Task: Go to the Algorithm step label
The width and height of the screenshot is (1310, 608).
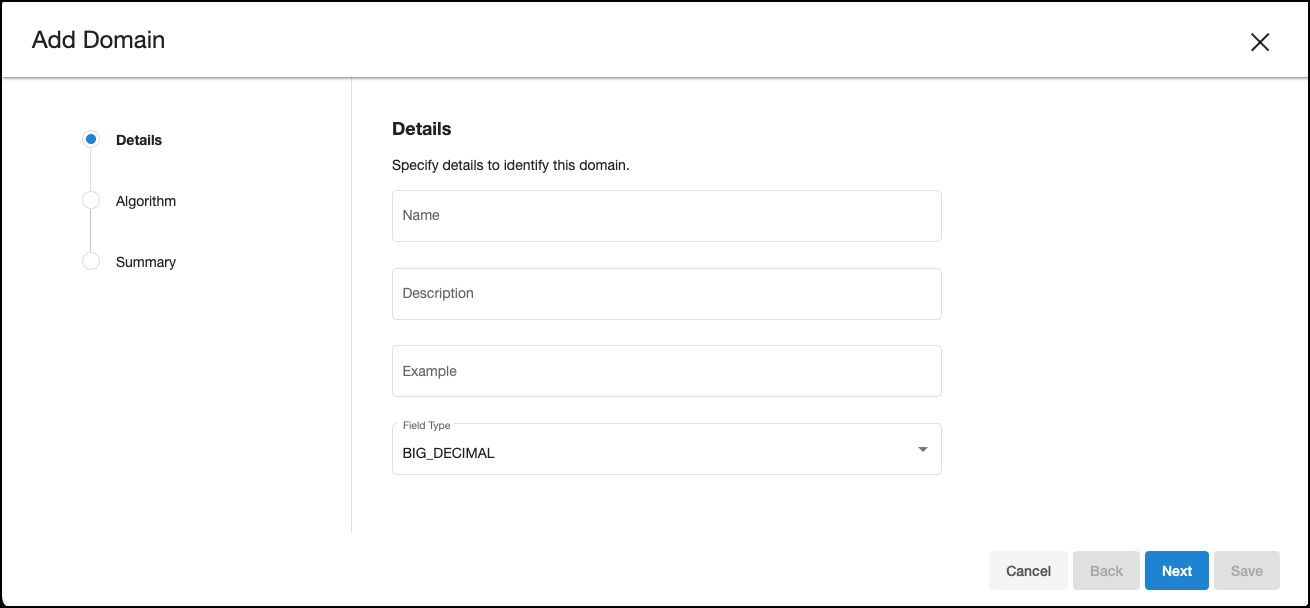Action: point(146,201)
